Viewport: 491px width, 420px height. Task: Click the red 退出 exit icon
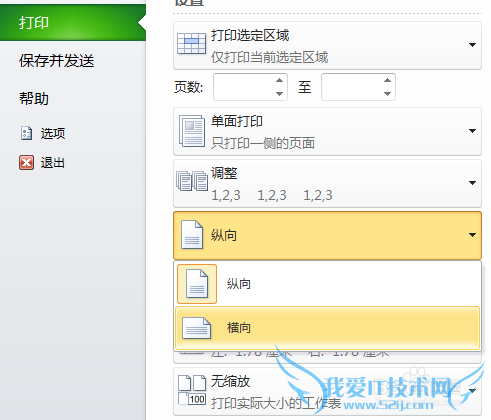[x=26, y=163]
